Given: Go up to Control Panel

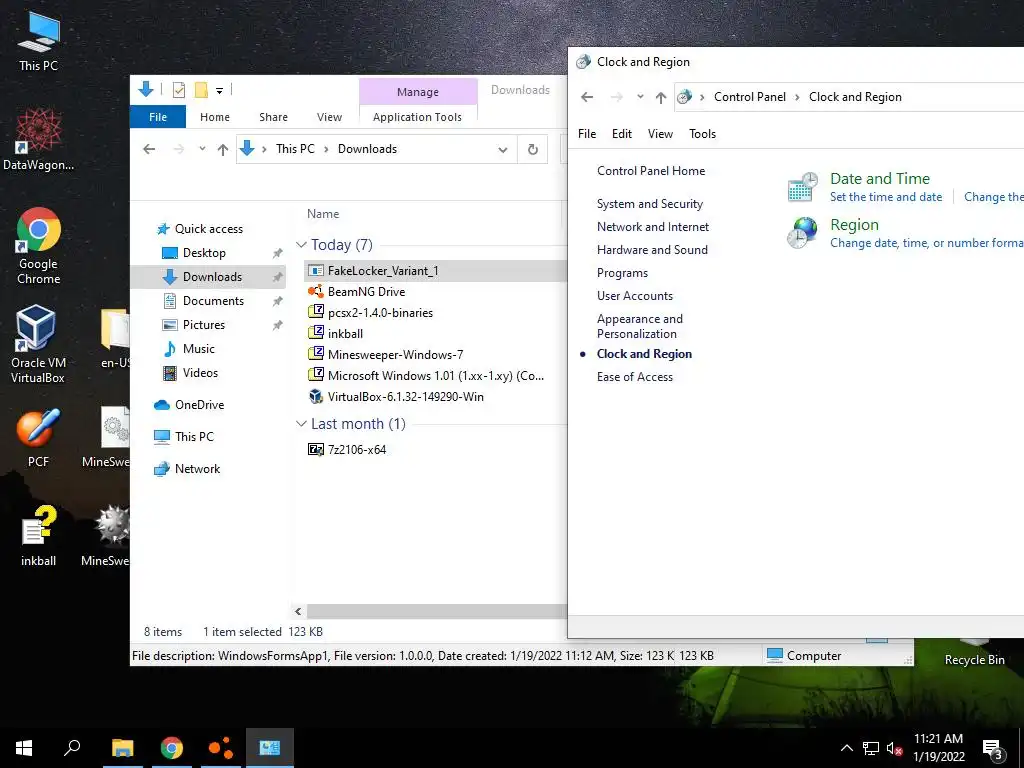Looking at the screenshot, I should (661, 97).
